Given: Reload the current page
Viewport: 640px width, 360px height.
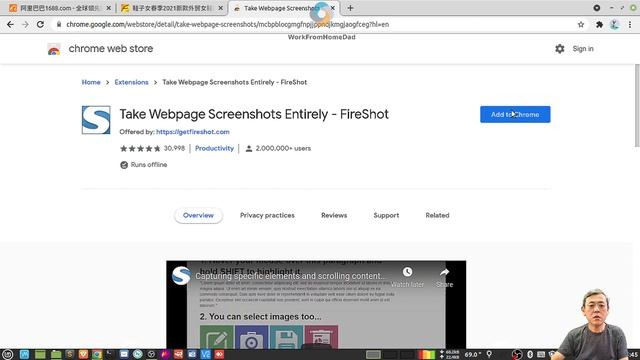Looking at the screenshot, I should [x=40, y=24].
